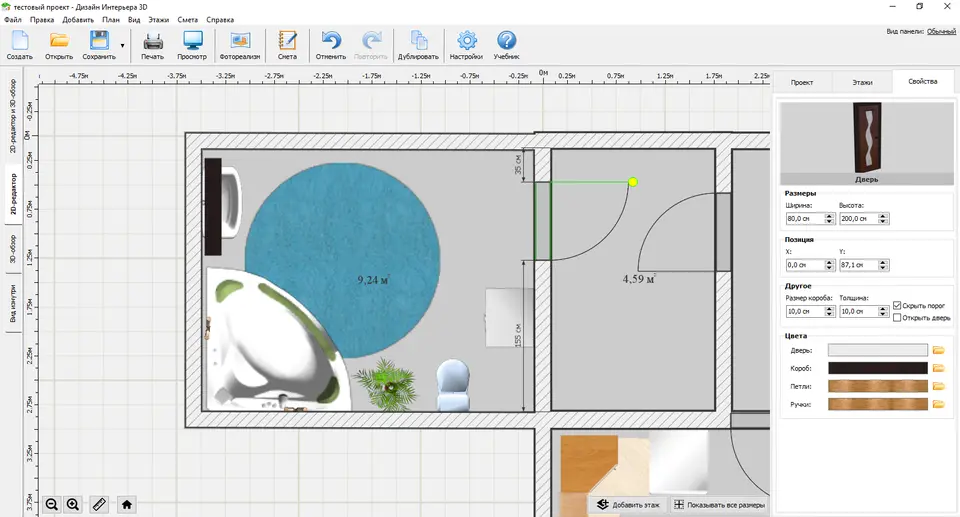Image resolution: width=960 pixels, height=517 pixels.
Task: Adjust the Размер короба stepper
Action: pos(830,312)
